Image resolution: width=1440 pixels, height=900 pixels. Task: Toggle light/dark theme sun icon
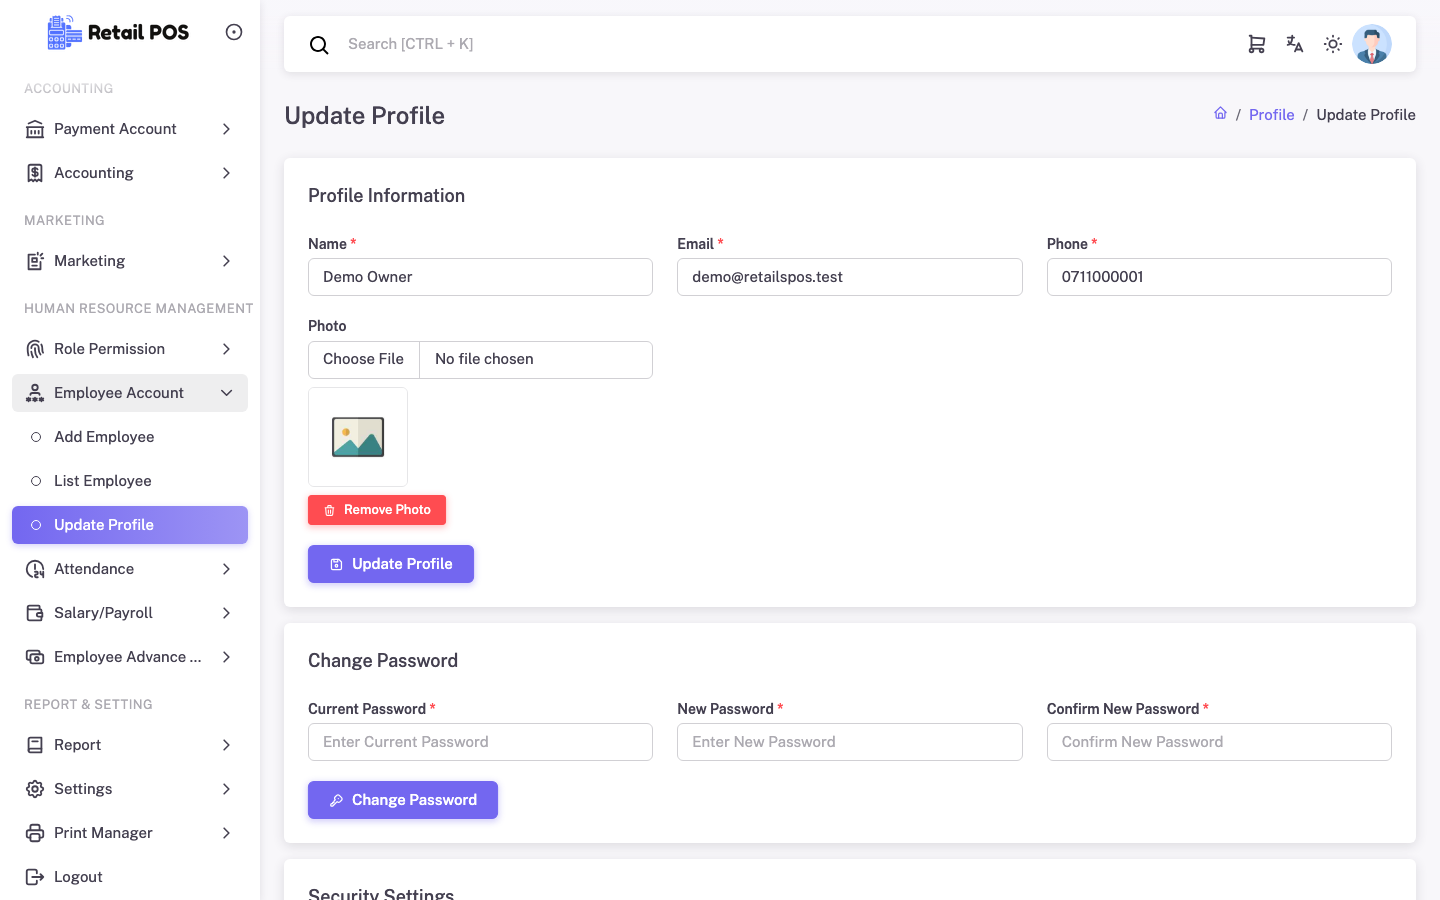click(x=1333, y=44)
